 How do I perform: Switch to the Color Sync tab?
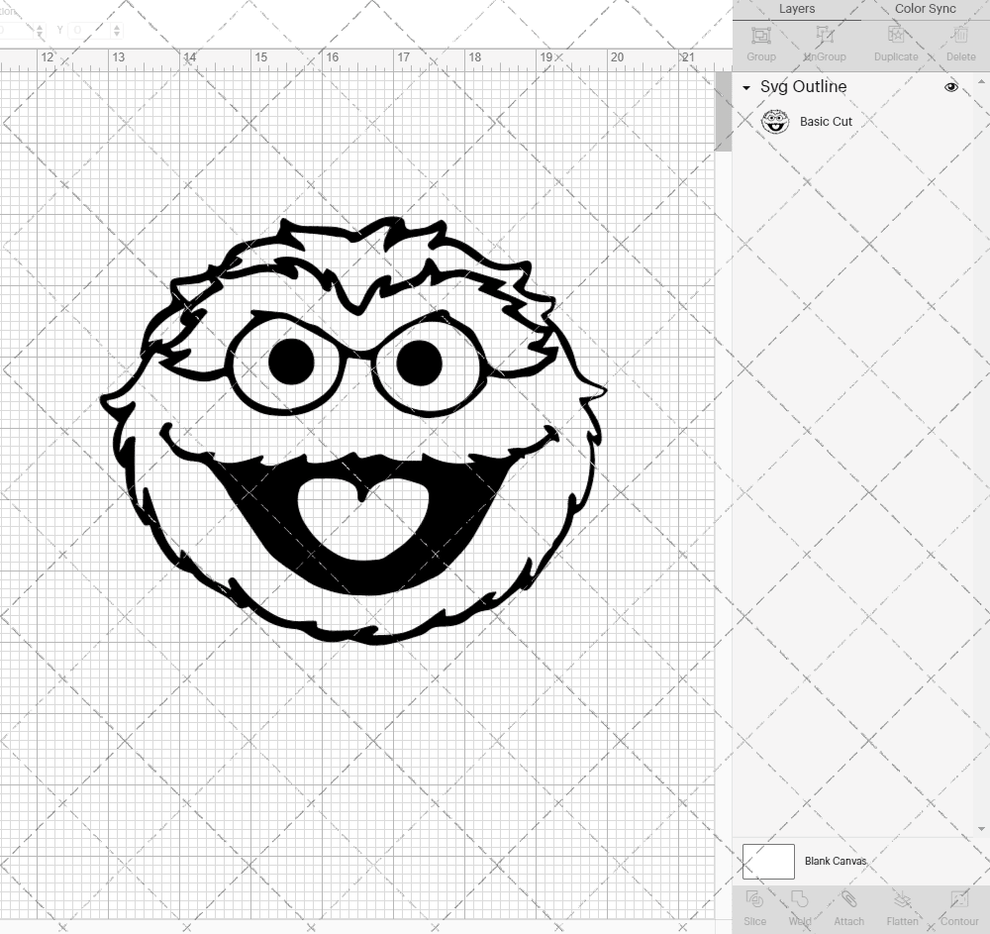tap(925, 9)
